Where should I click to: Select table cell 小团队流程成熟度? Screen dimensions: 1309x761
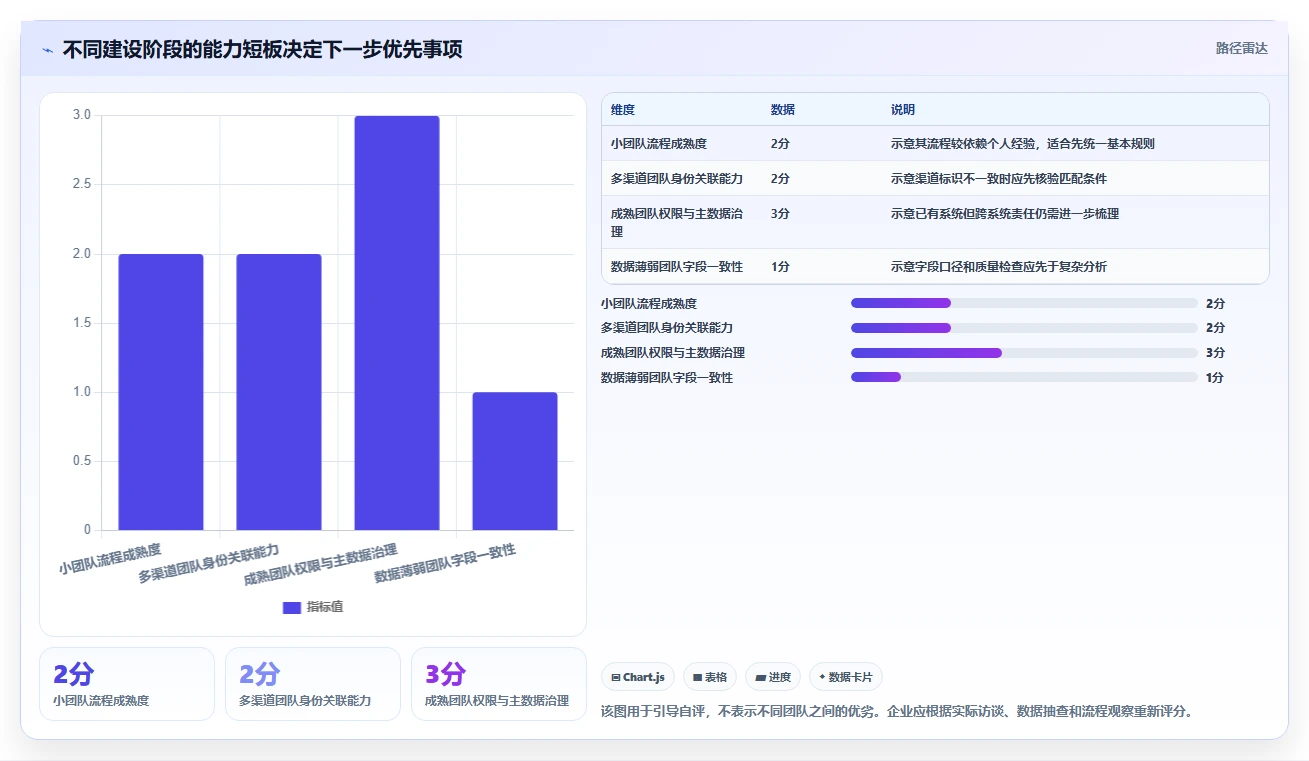[659, 144]
